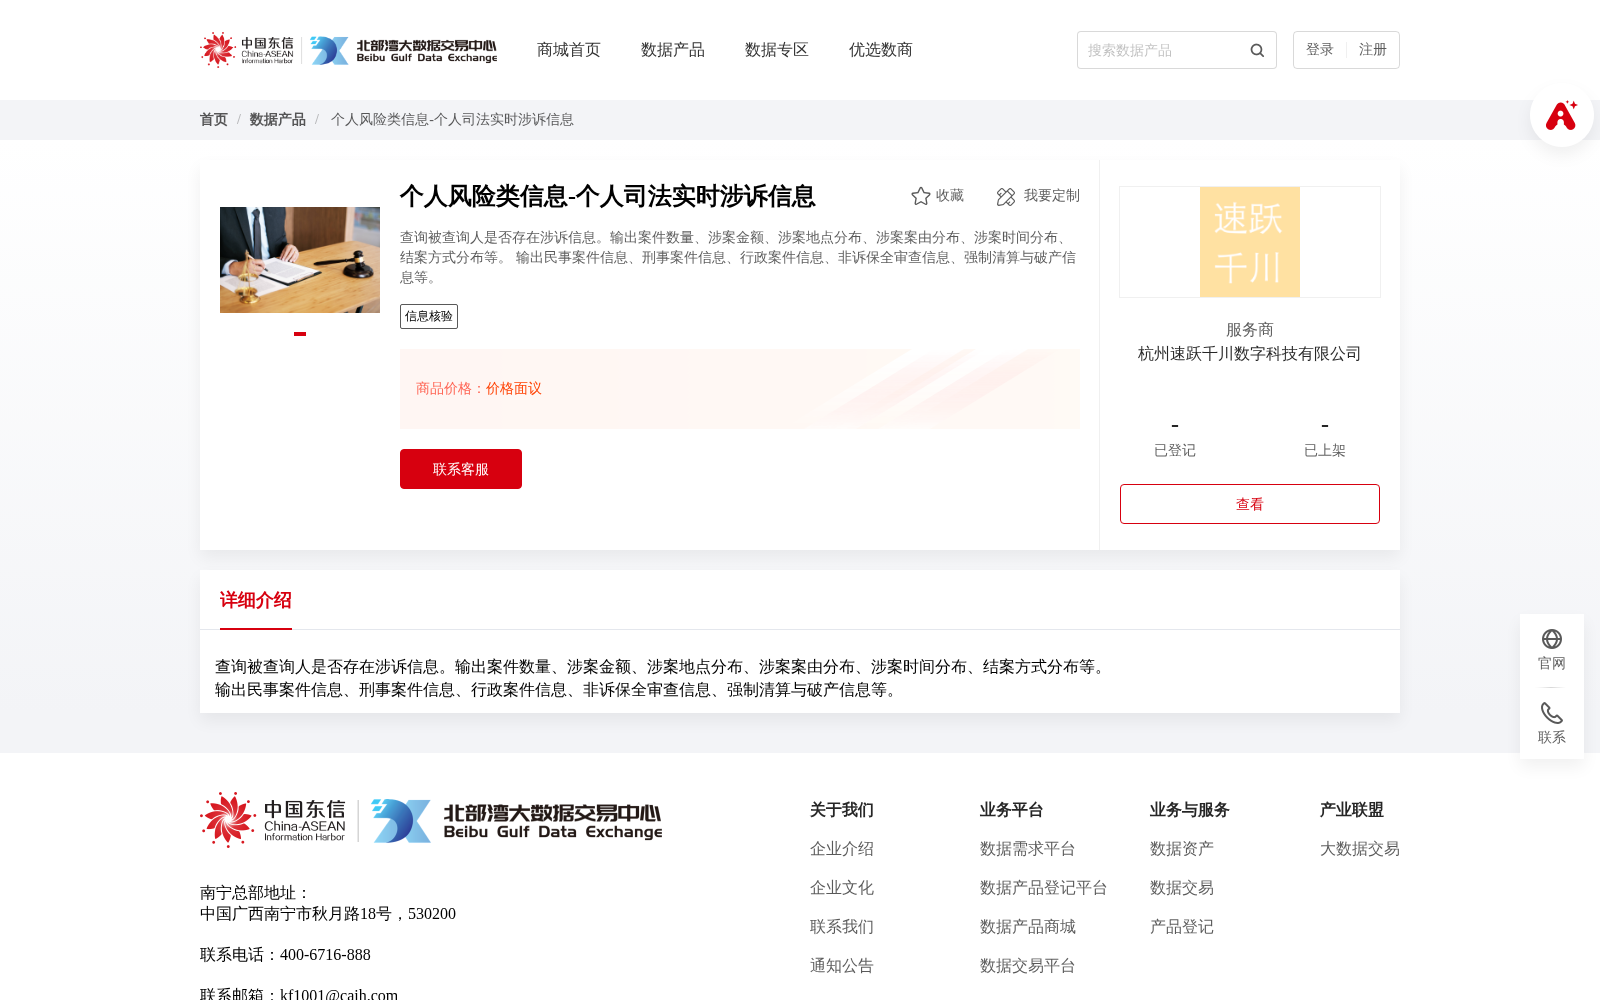This screenshot has height=1000, width=1600.
Task: Open 商城首页 in navigation
Action: (x=569, y=50)
